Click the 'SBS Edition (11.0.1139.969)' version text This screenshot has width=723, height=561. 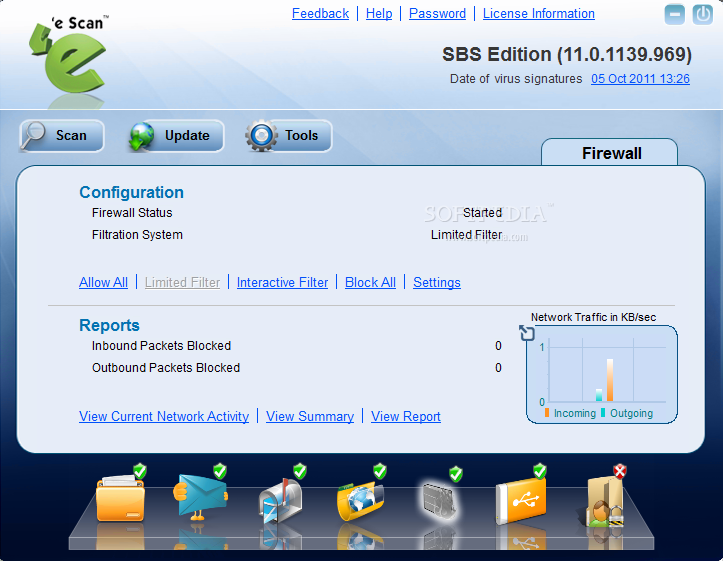(x=567, y=54)
